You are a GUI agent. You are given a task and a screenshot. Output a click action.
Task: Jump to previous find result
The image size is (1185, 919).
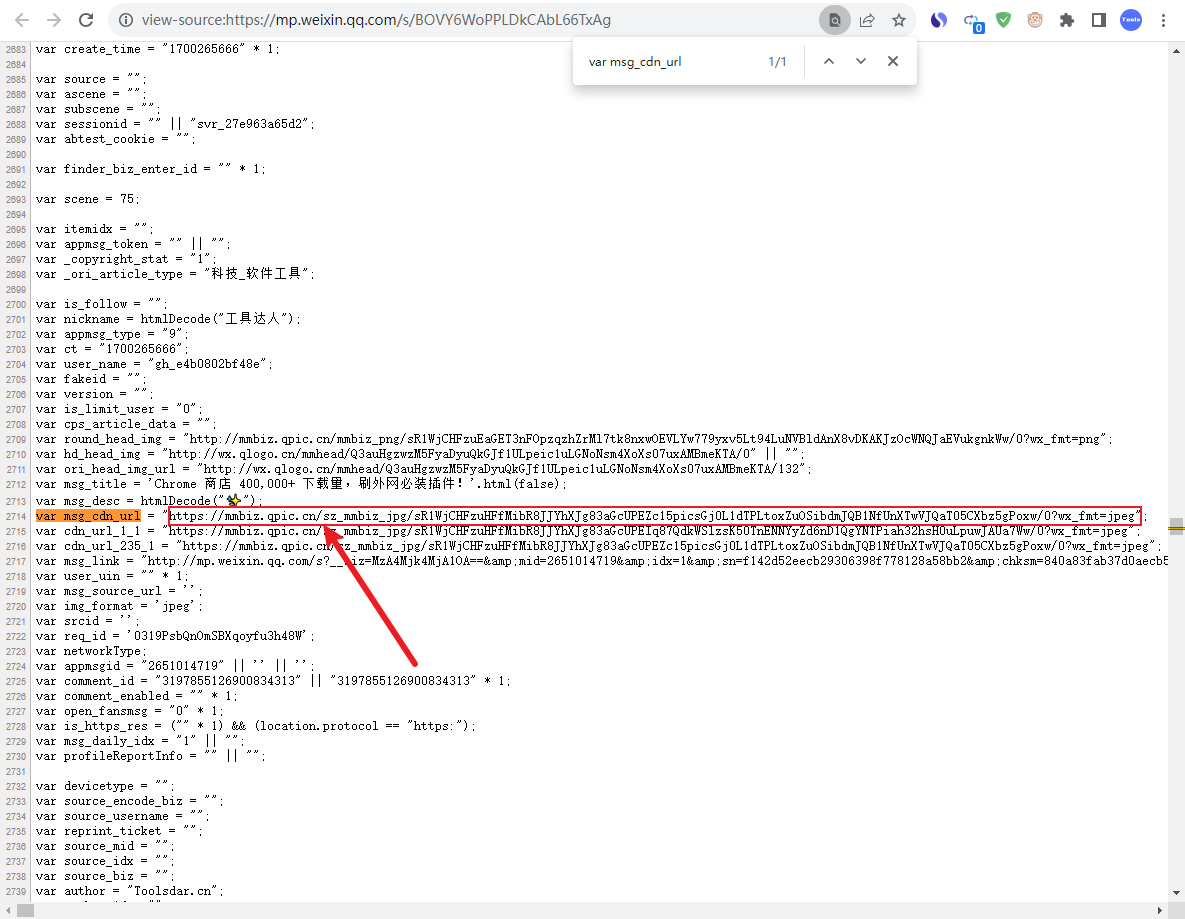click(828, 61)
